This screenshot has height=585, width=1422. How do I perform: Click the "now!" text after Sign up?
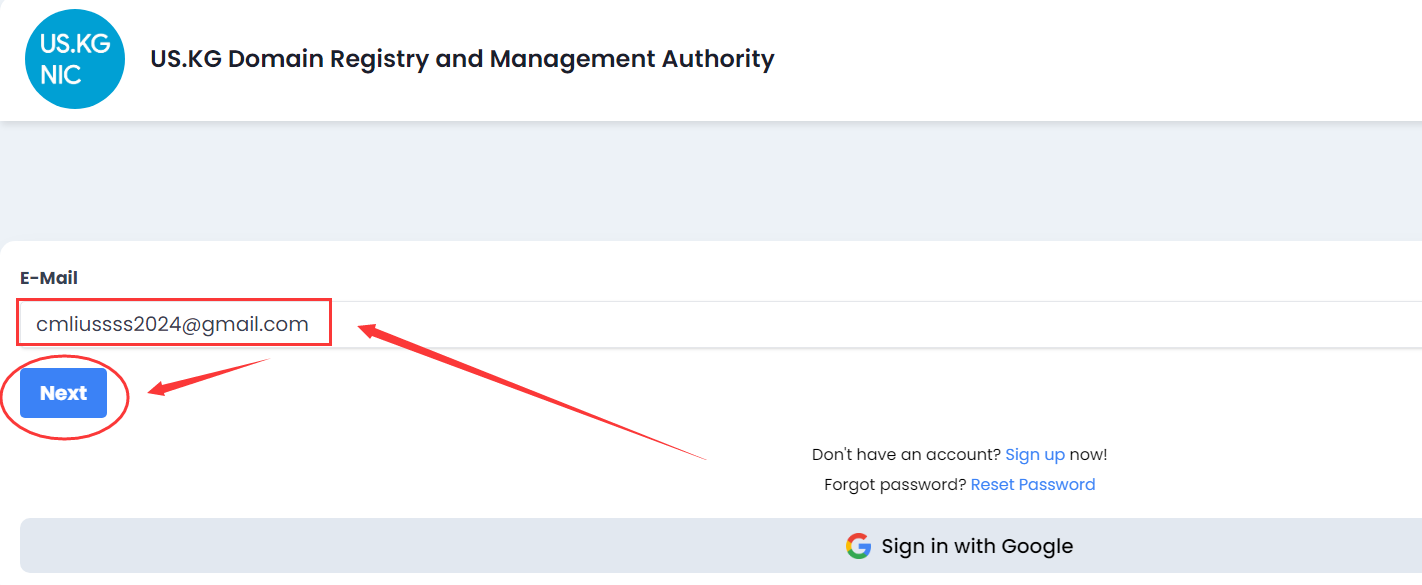(1088, 454)
